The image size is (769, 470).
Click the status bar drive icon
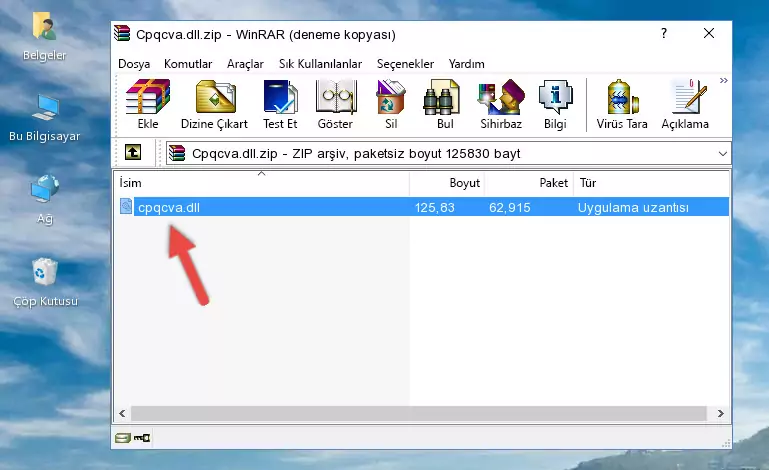pos(123,438)
